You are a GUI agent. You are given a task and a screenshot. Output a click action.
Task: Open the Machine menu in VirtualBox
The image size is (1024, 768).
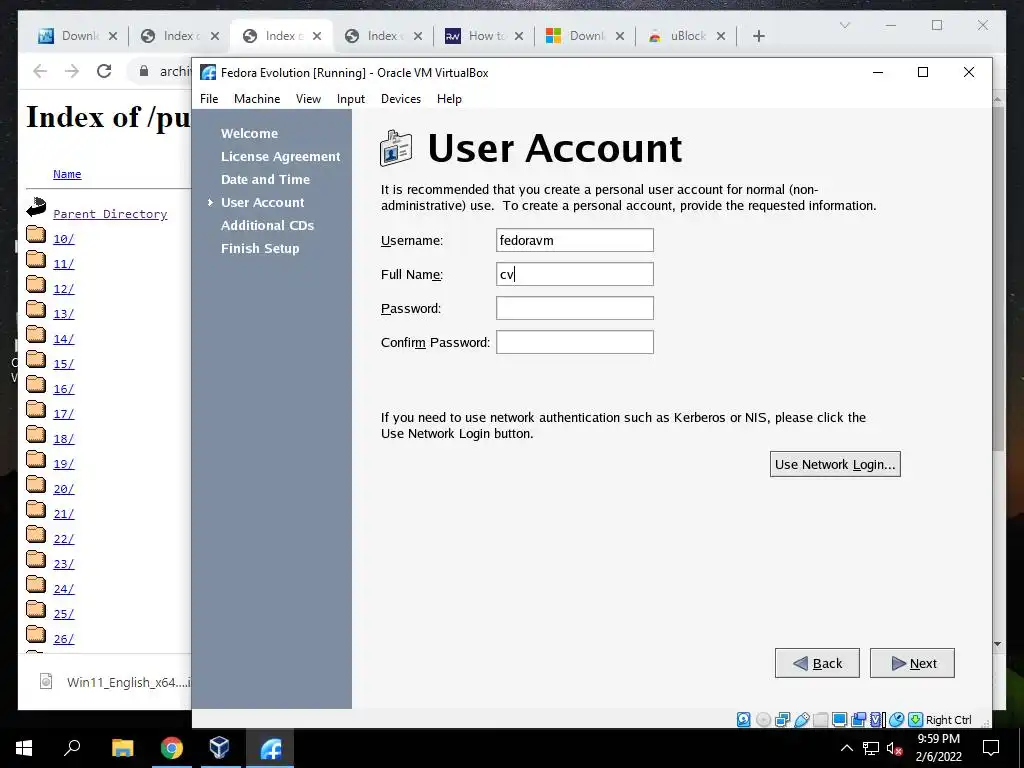(257, 99)
